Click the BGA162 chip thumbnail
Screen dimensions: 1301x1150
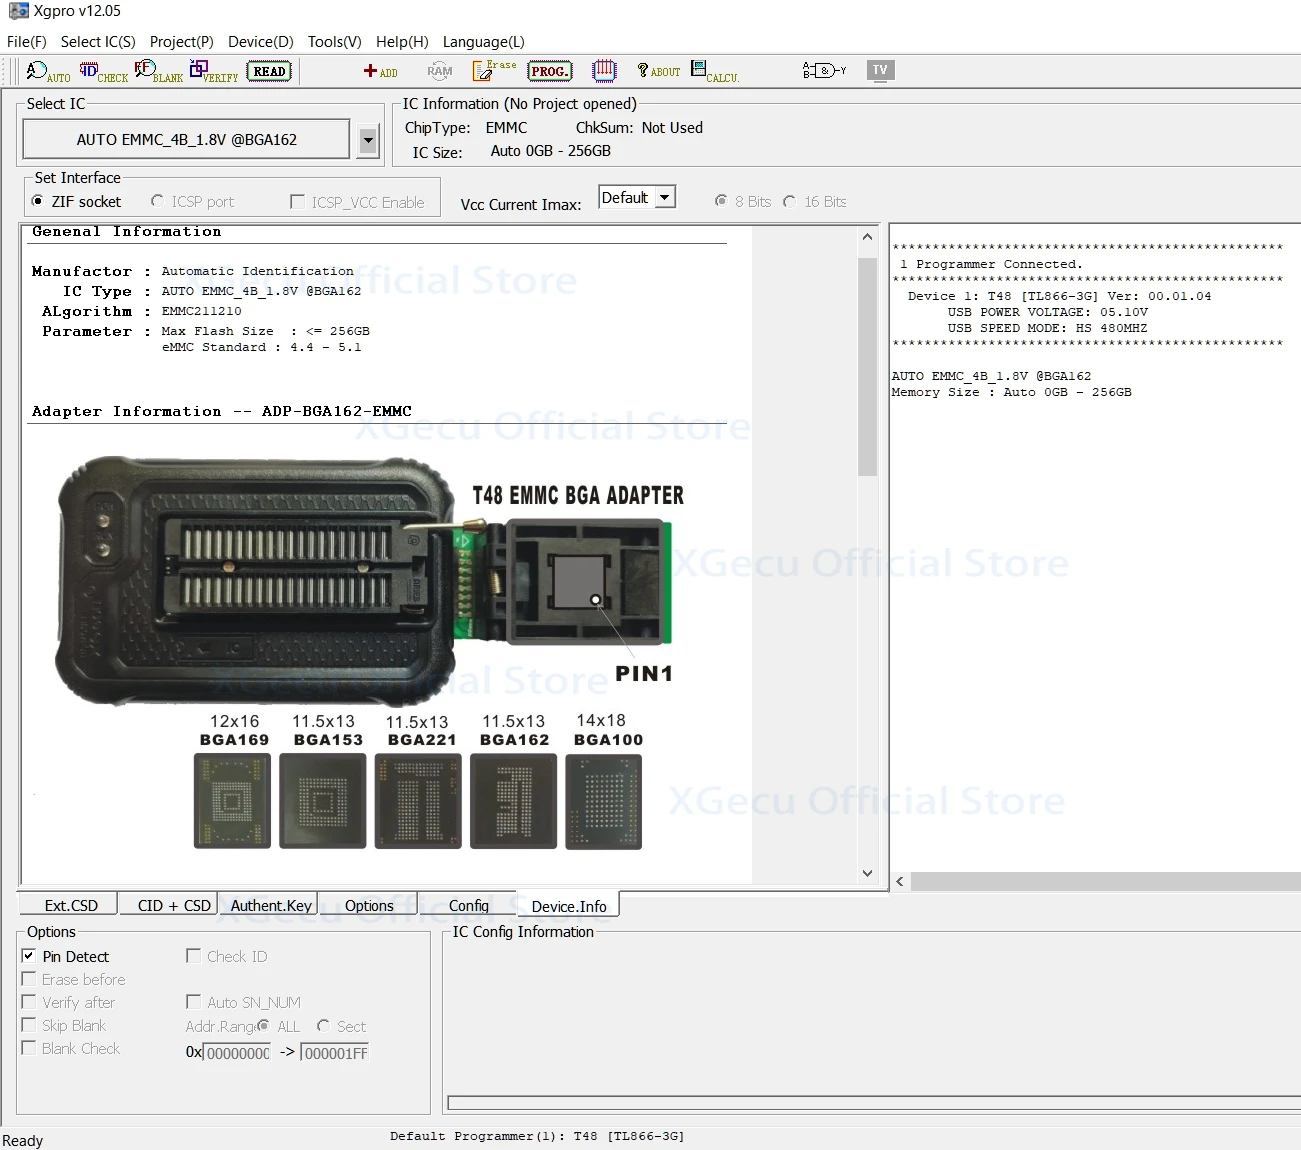[x=513, y=802]
